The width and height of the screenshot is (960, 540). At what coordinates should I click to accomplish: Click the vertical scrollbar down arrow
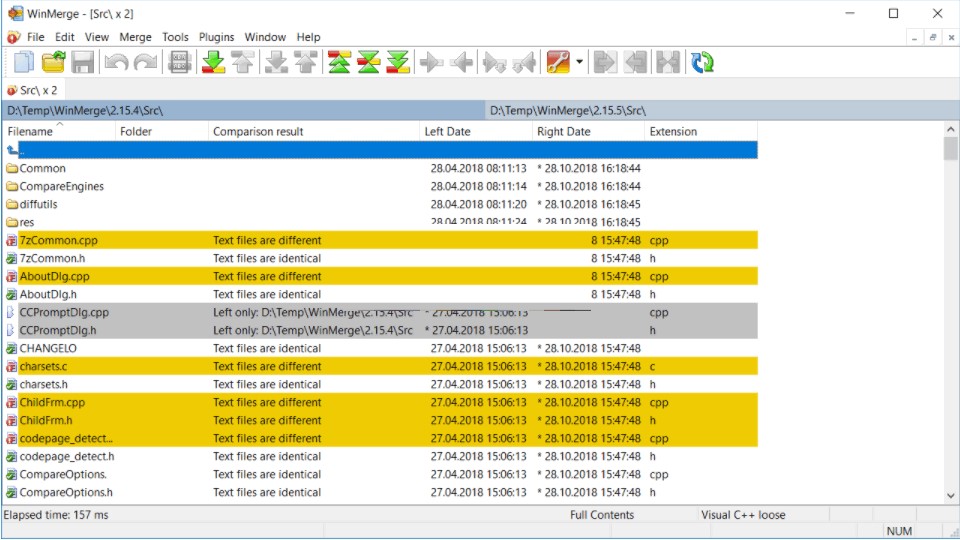coord(950,495)
